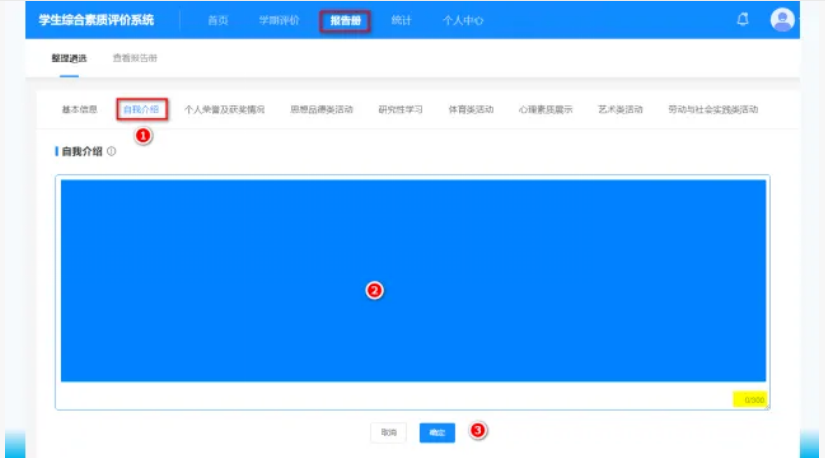Open the user avatar menu

pyautogui.click(x=782, y=20)
